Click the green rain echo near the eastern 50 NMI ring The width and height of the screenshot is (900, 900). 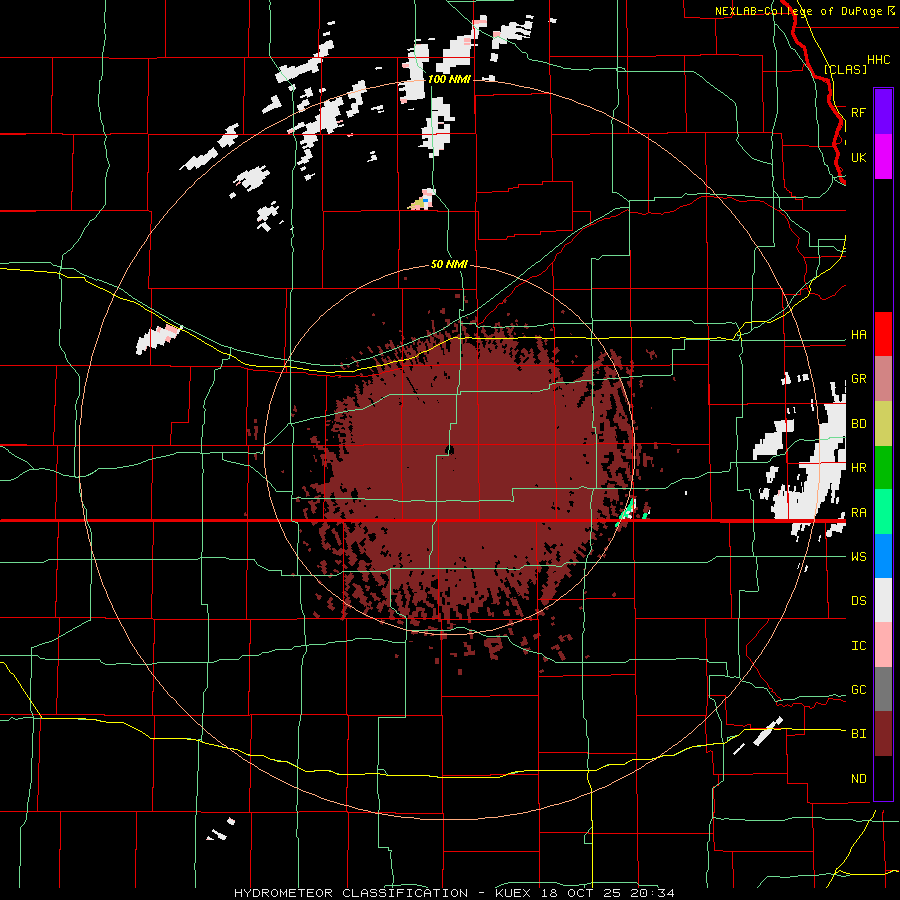pos(627,512)
